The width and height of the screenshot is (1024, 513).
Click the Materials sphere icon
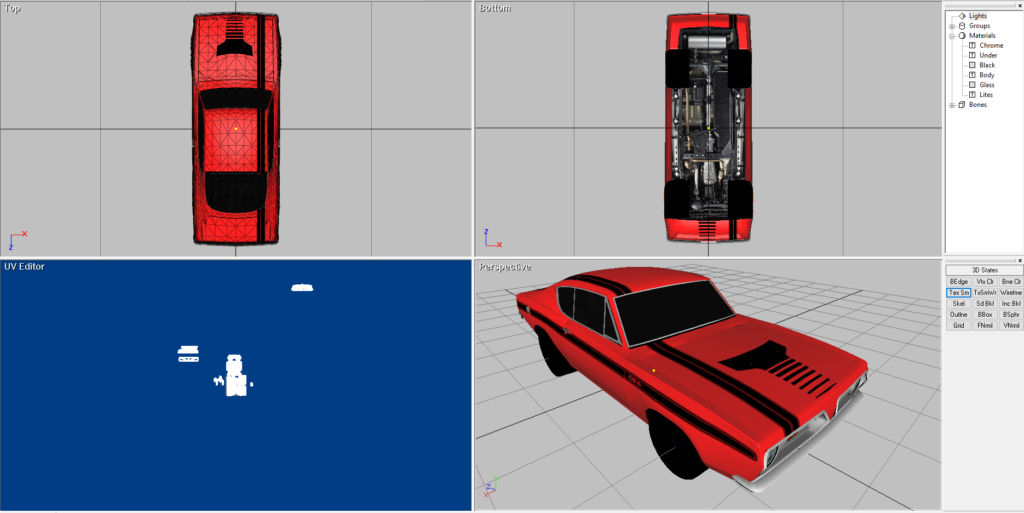pyautogui.click(x=962, y=36)
